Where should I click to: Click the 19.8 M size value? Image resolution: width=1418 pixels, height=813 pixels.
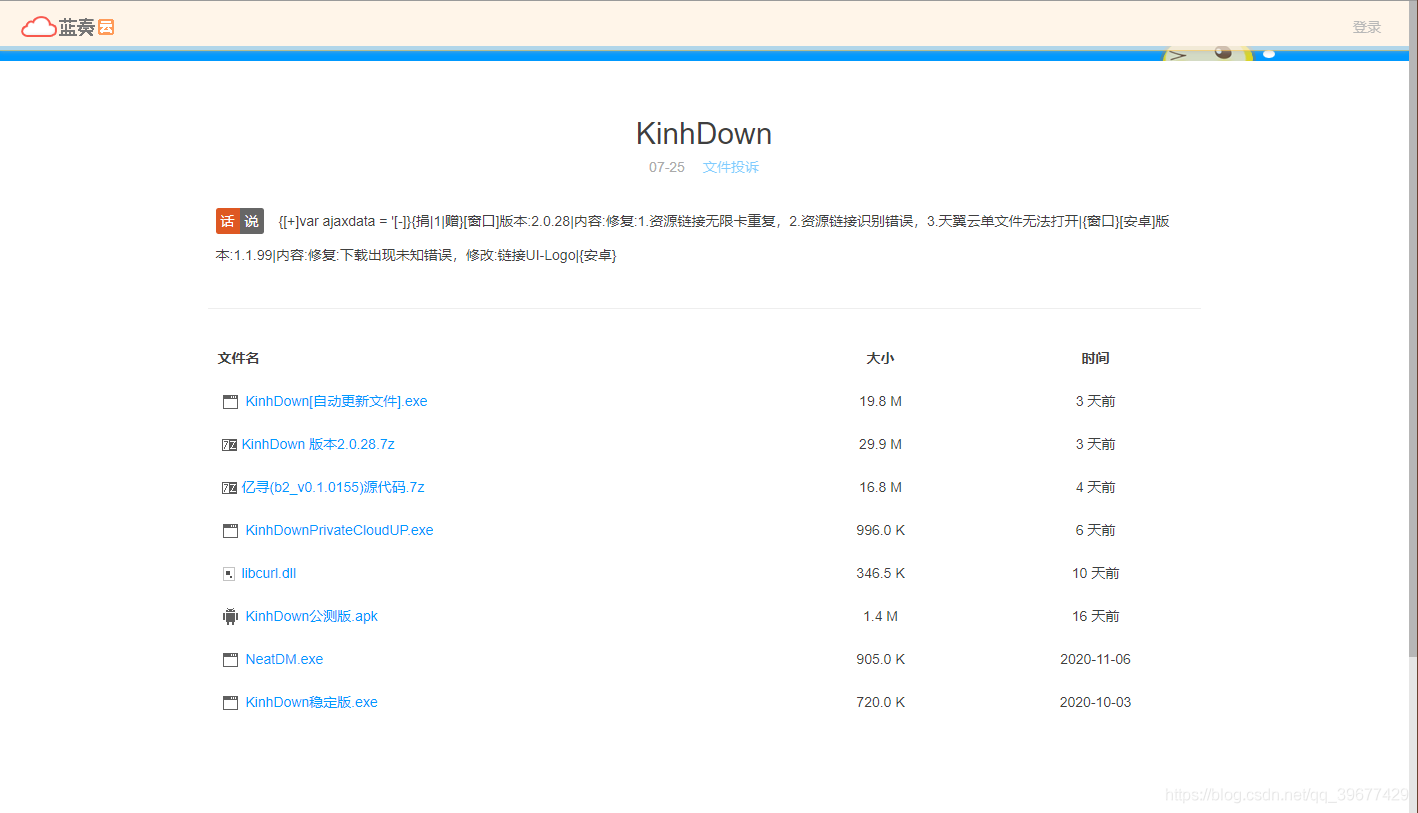click(880, 401)
